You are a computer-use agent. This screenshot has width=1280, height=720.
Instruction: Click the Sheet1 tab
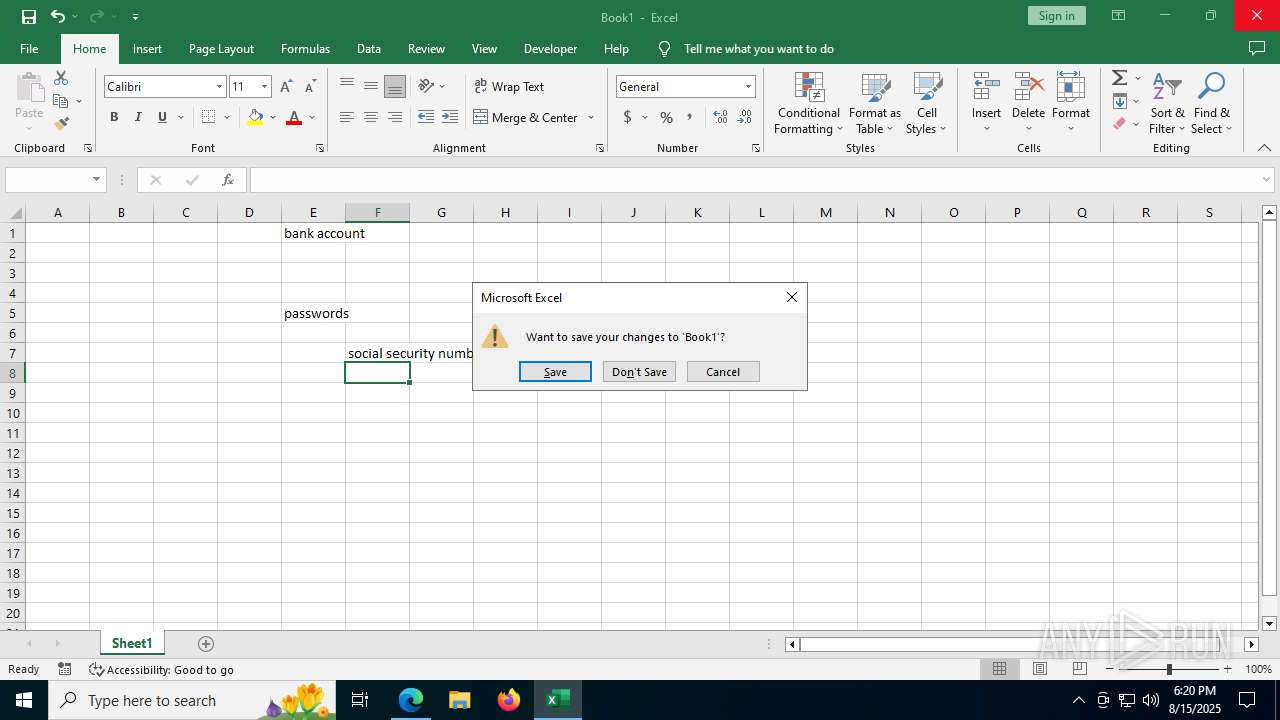(132, 644)
